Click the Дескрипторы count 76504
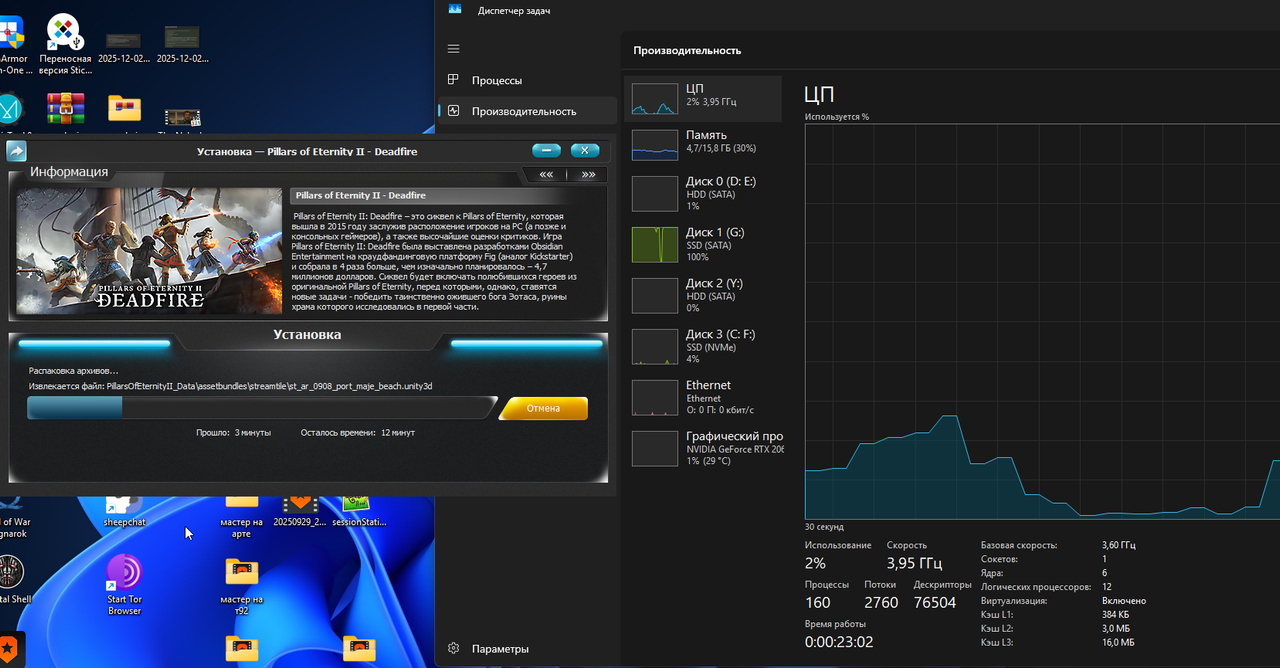This screenshot has width=1280, height=668. tap(935, 603)
